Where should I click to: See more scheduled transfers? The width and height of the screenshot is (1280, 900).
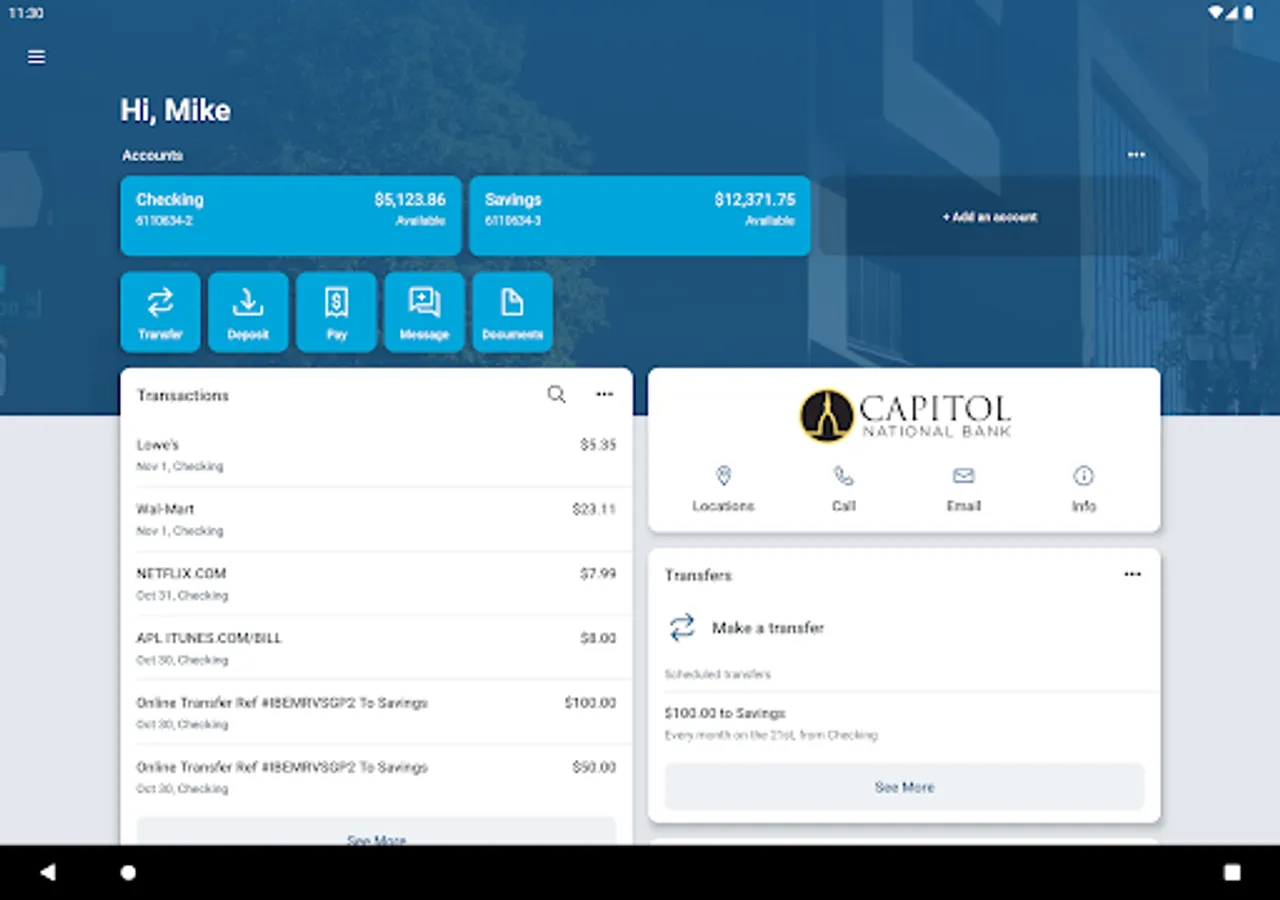[904, 787]
